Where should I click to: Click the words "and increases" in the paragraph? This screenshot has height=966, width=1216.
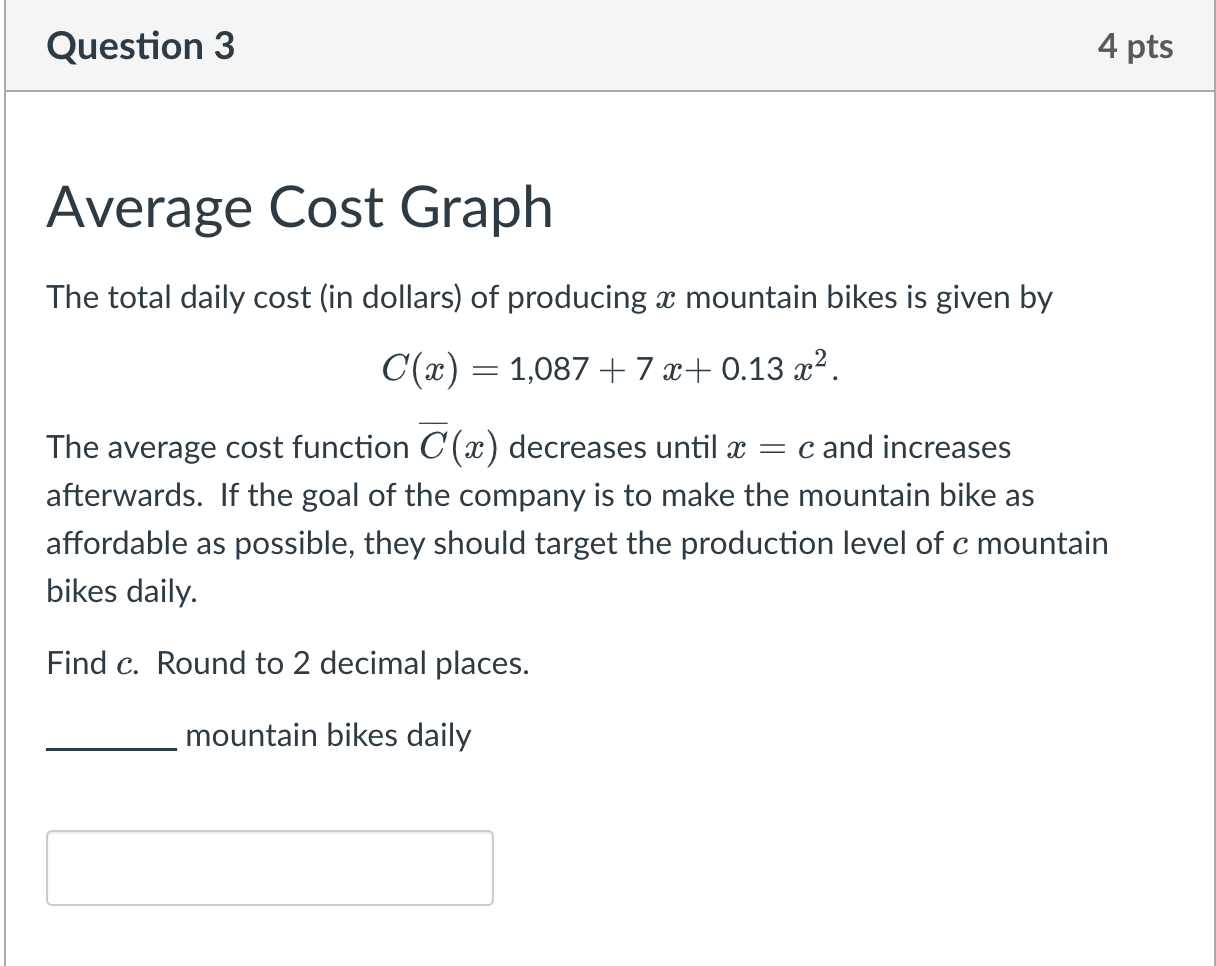(x=917, y=447)
